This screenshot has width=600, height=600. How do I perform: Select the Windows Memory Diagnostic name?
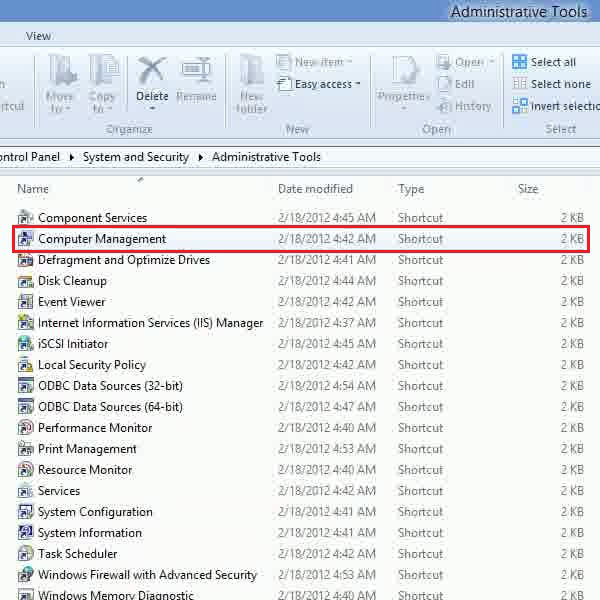(116, 595)
